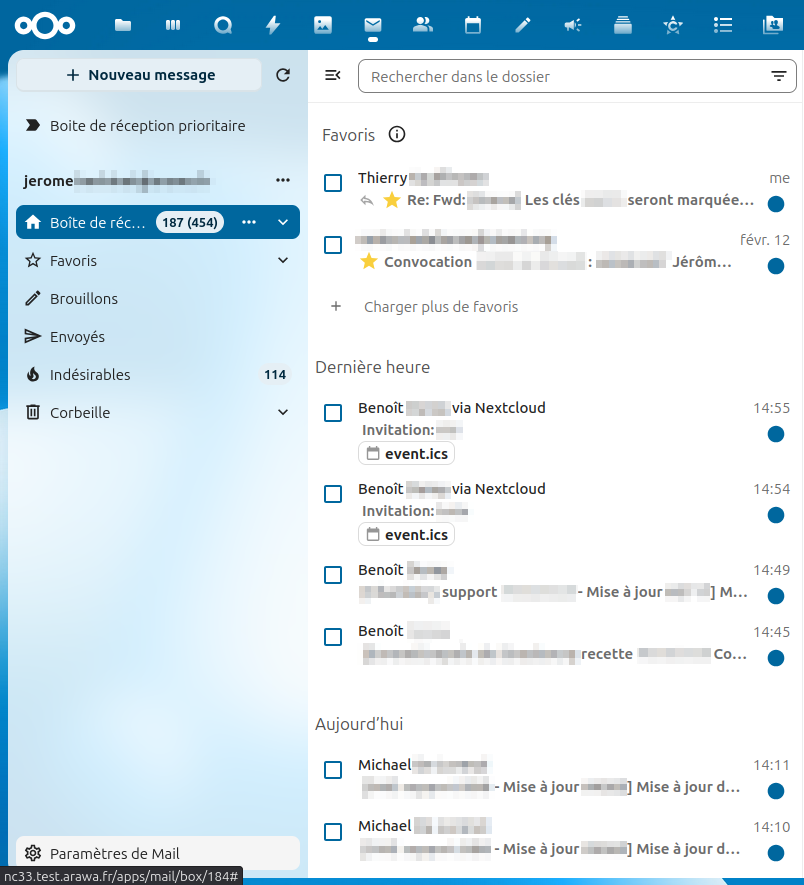The width and height of the screenshot is (804, 885).
Task: Collapse the message list sidebar icon
Action: (333, 76)
